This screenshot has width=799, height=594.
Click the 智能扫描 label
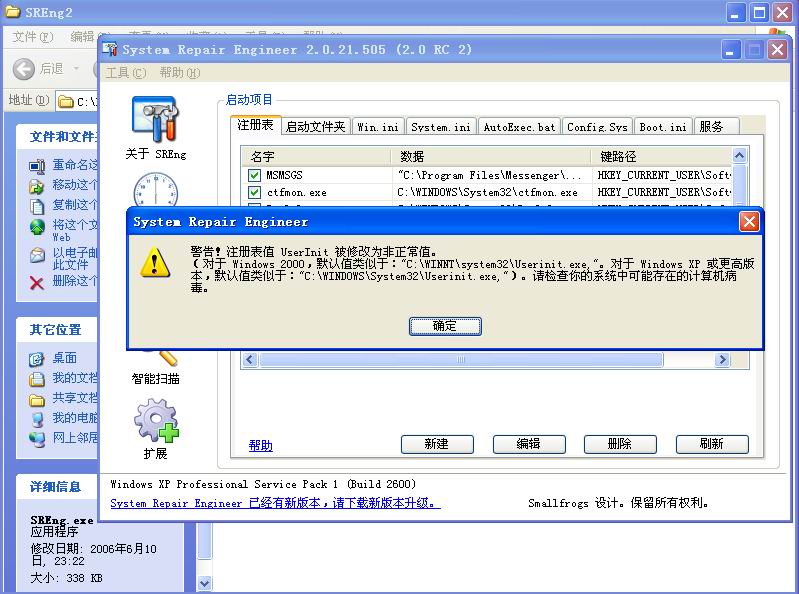coord(155,379)
